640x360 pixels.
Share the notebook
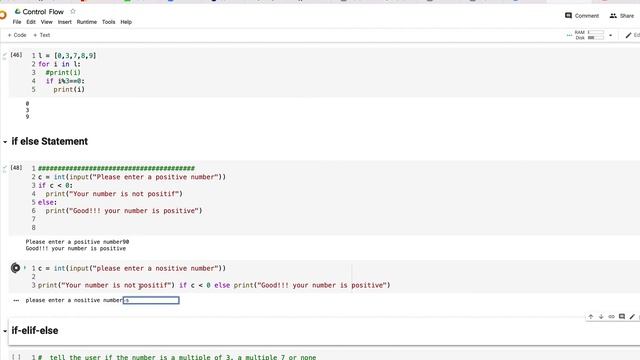tap(622, 16)
